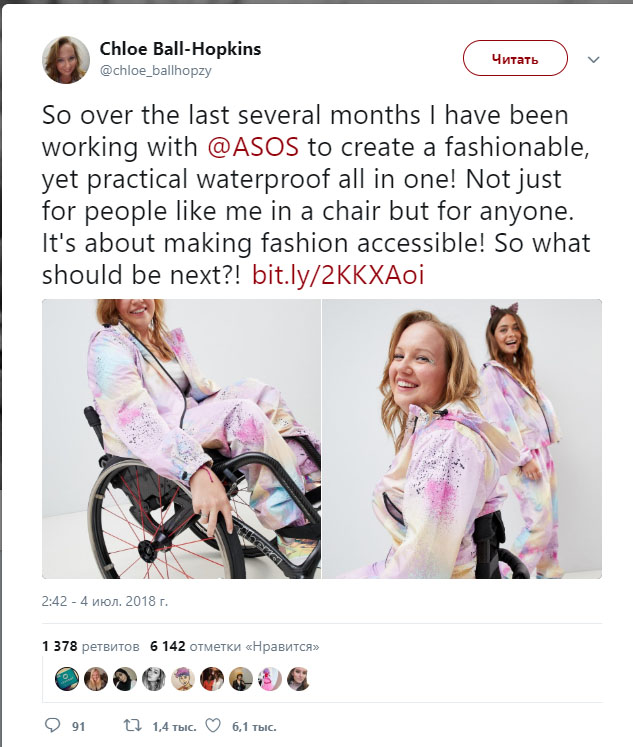Follow the account with the Читать button

[515, 59]
